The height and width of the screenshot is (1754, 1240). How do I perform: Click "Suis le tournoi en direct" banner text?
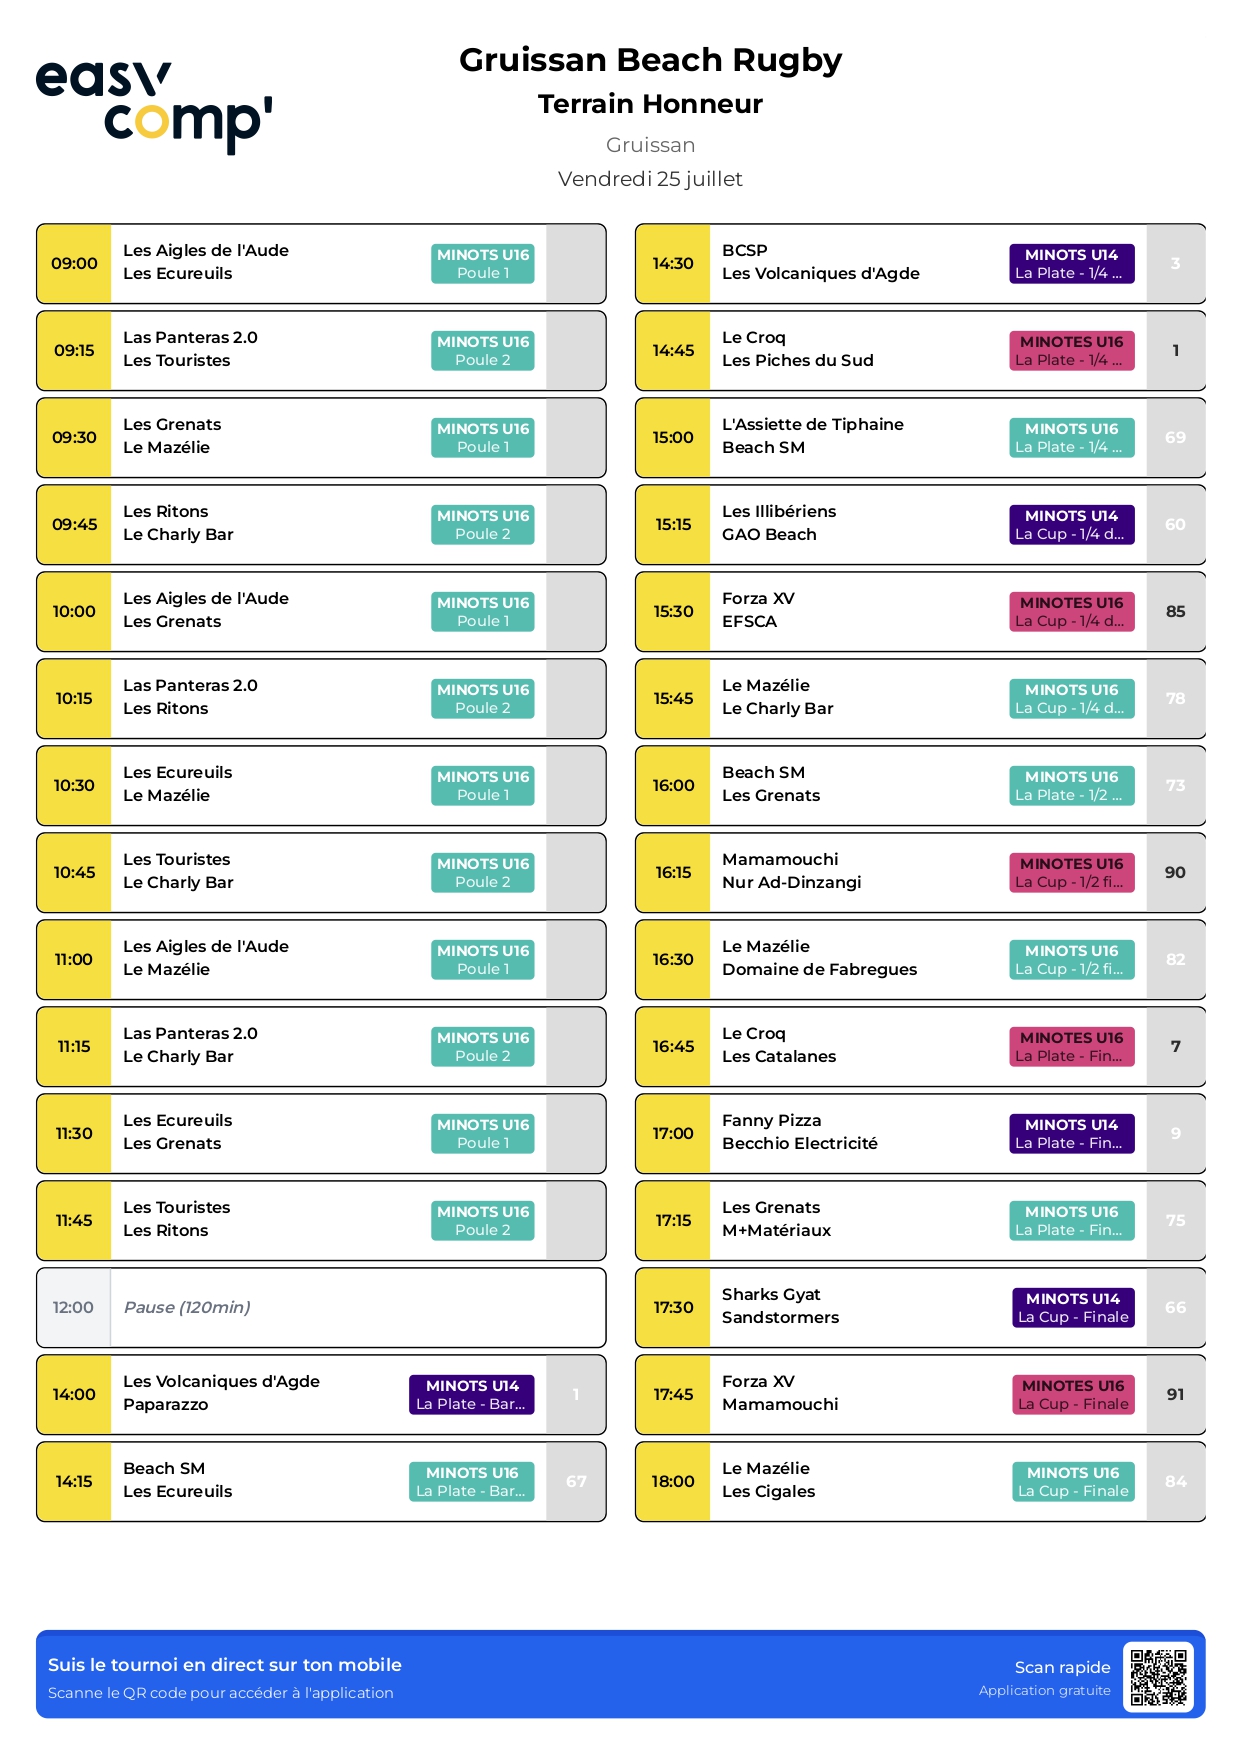tap(225, 1665)
